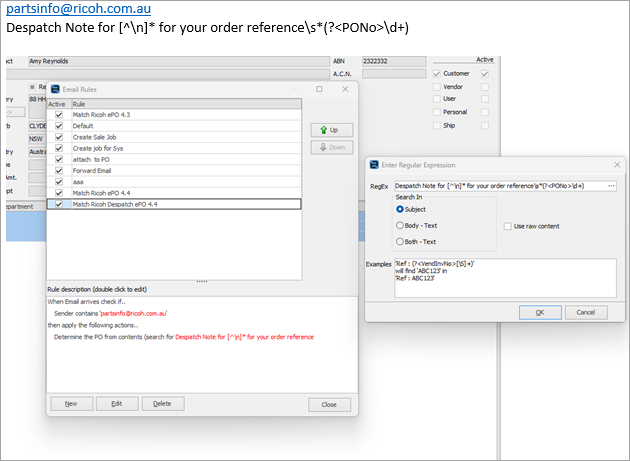Select the Body - Text radio option
This screenshot has height=461, width=630.
coord(400,226)
